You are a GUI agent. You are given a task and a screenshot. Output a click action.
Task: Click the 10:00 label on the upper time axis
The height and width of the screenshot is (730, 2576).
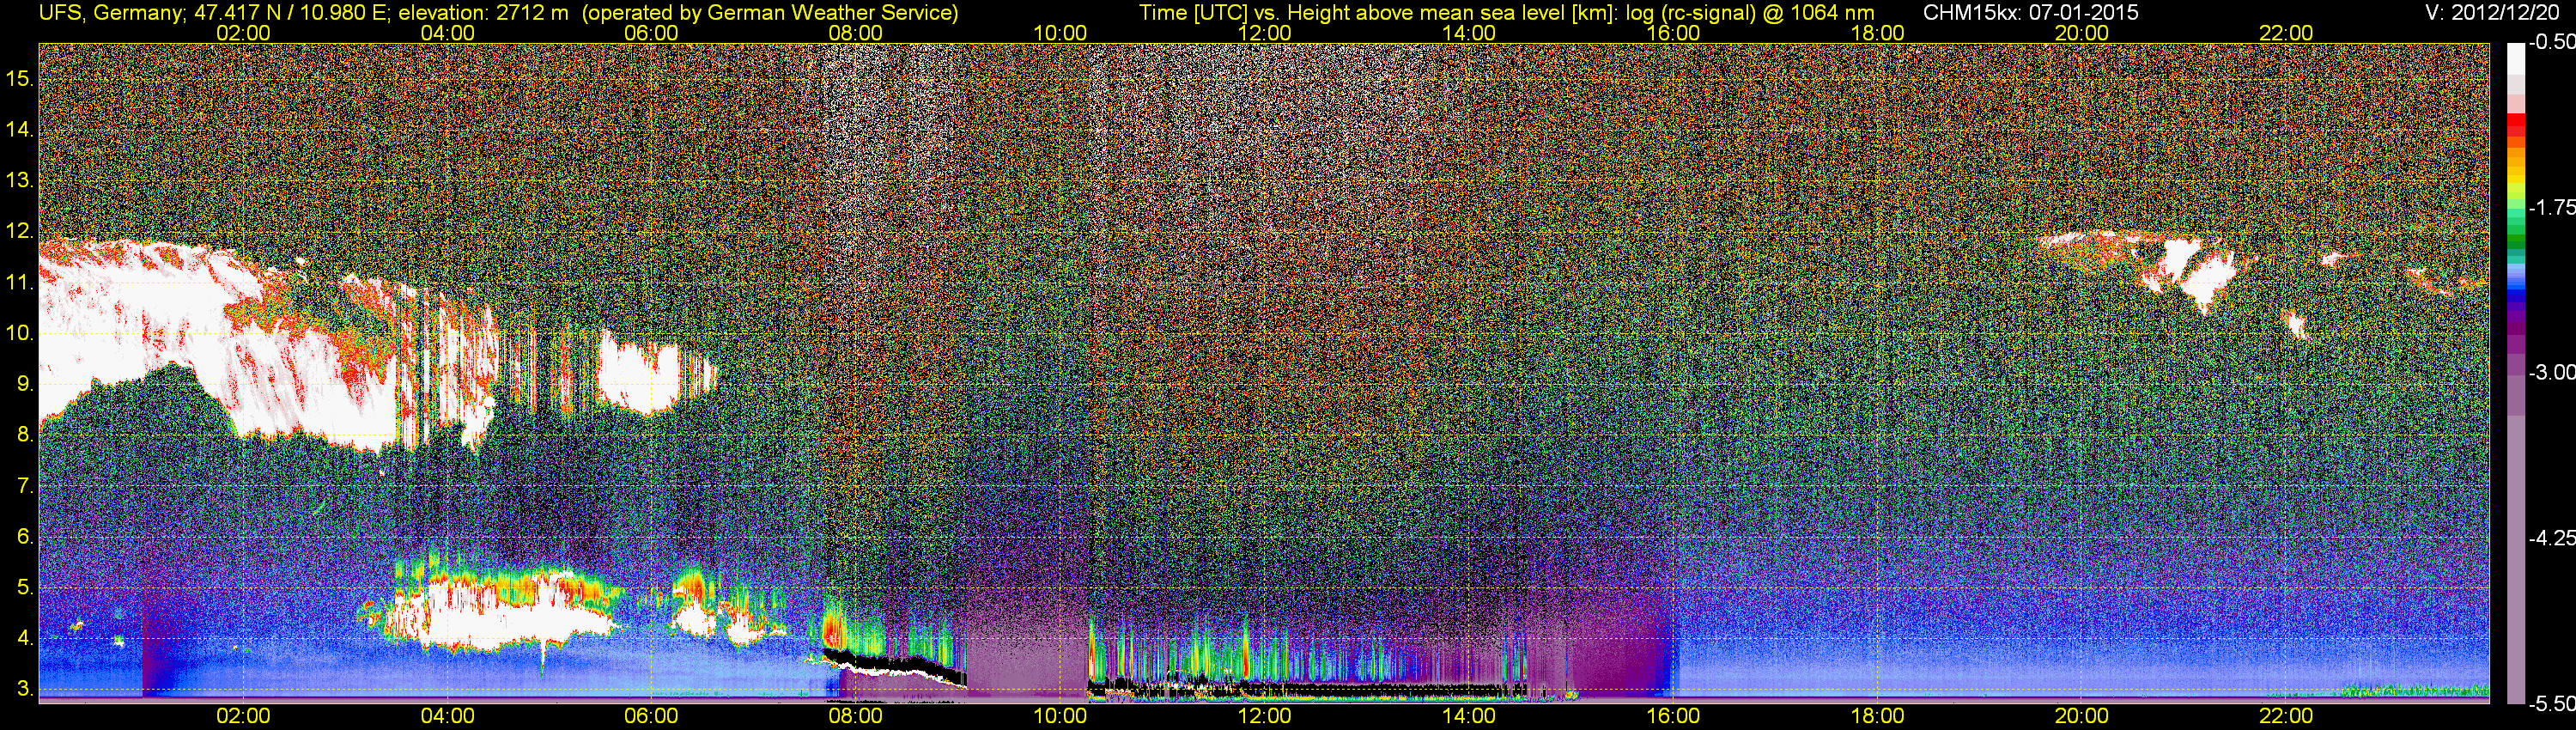pos(1060,33)
